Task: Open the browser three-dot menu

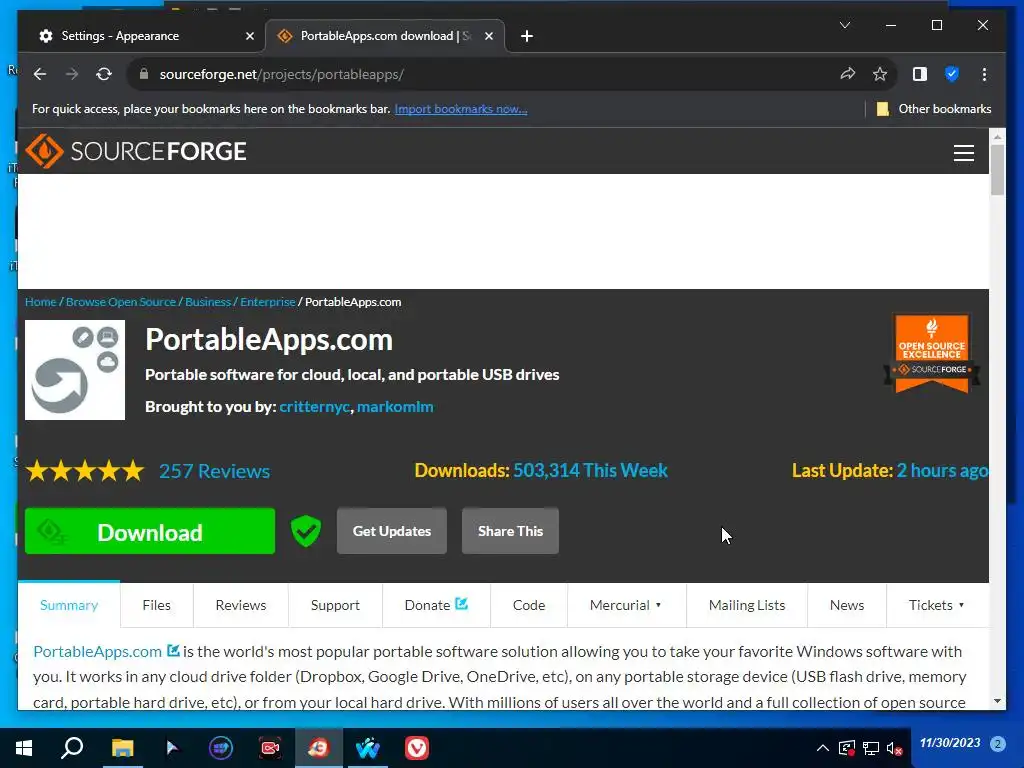Action: coord(984,74)
